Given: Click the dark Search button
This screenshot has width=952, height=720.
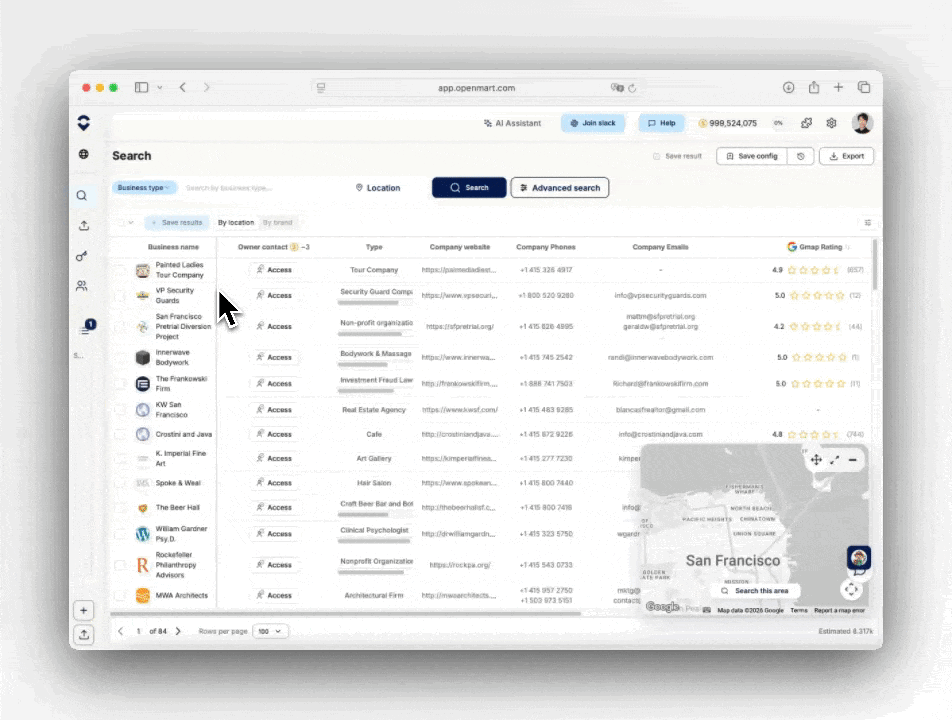Looking at the screenshot, I should point(469,188).
